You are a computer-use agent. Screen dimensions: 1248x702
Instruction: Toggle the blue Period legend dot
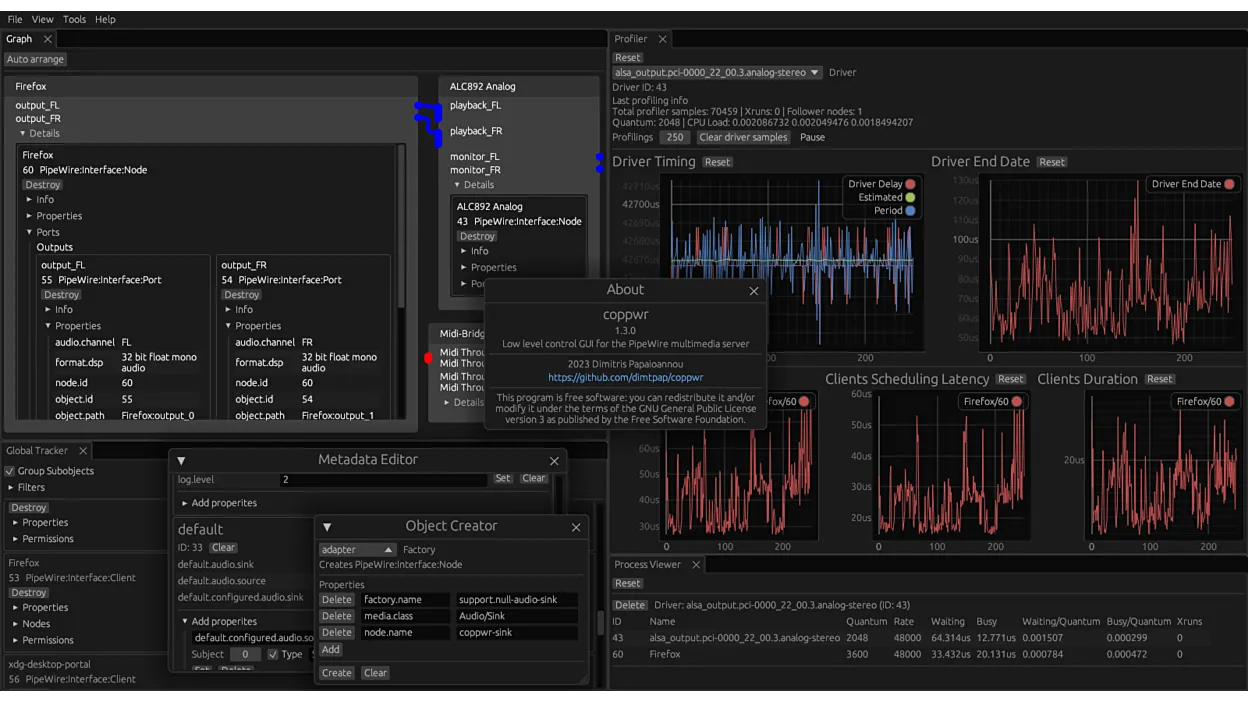coord(911,210)
